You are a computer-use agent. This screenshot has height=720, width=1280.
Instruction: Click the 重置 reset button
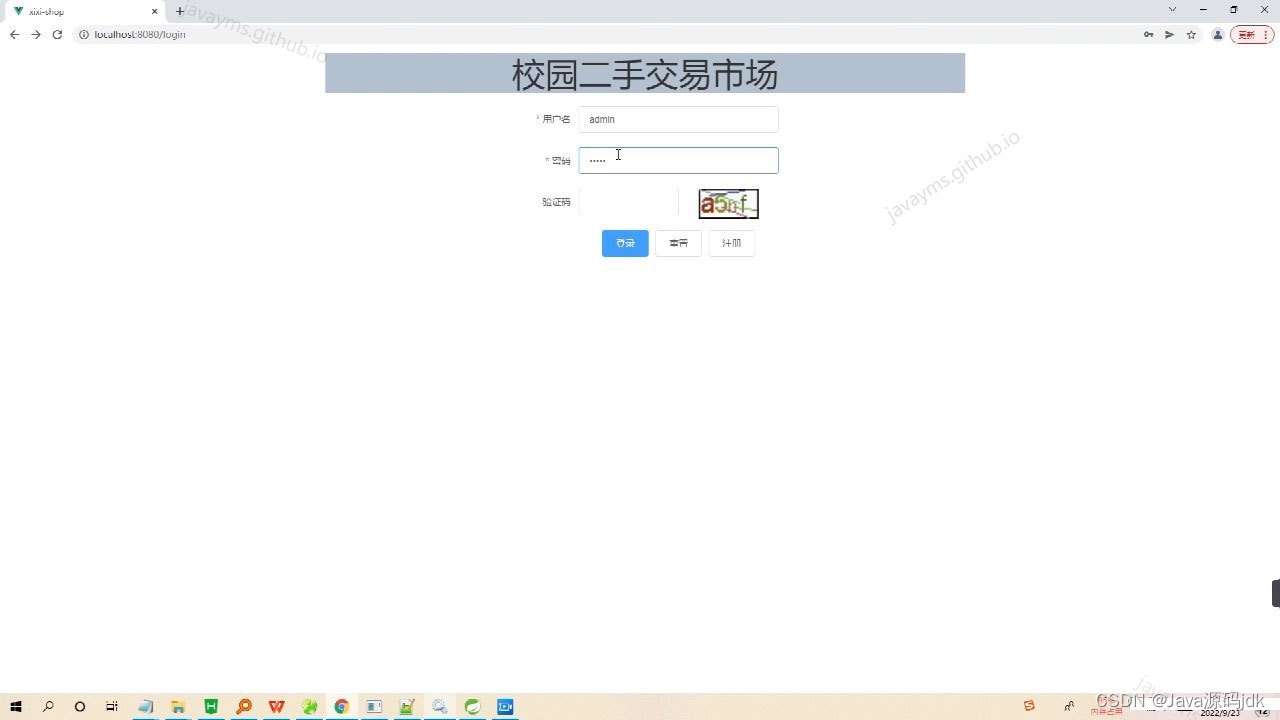[x=678, y=243]
